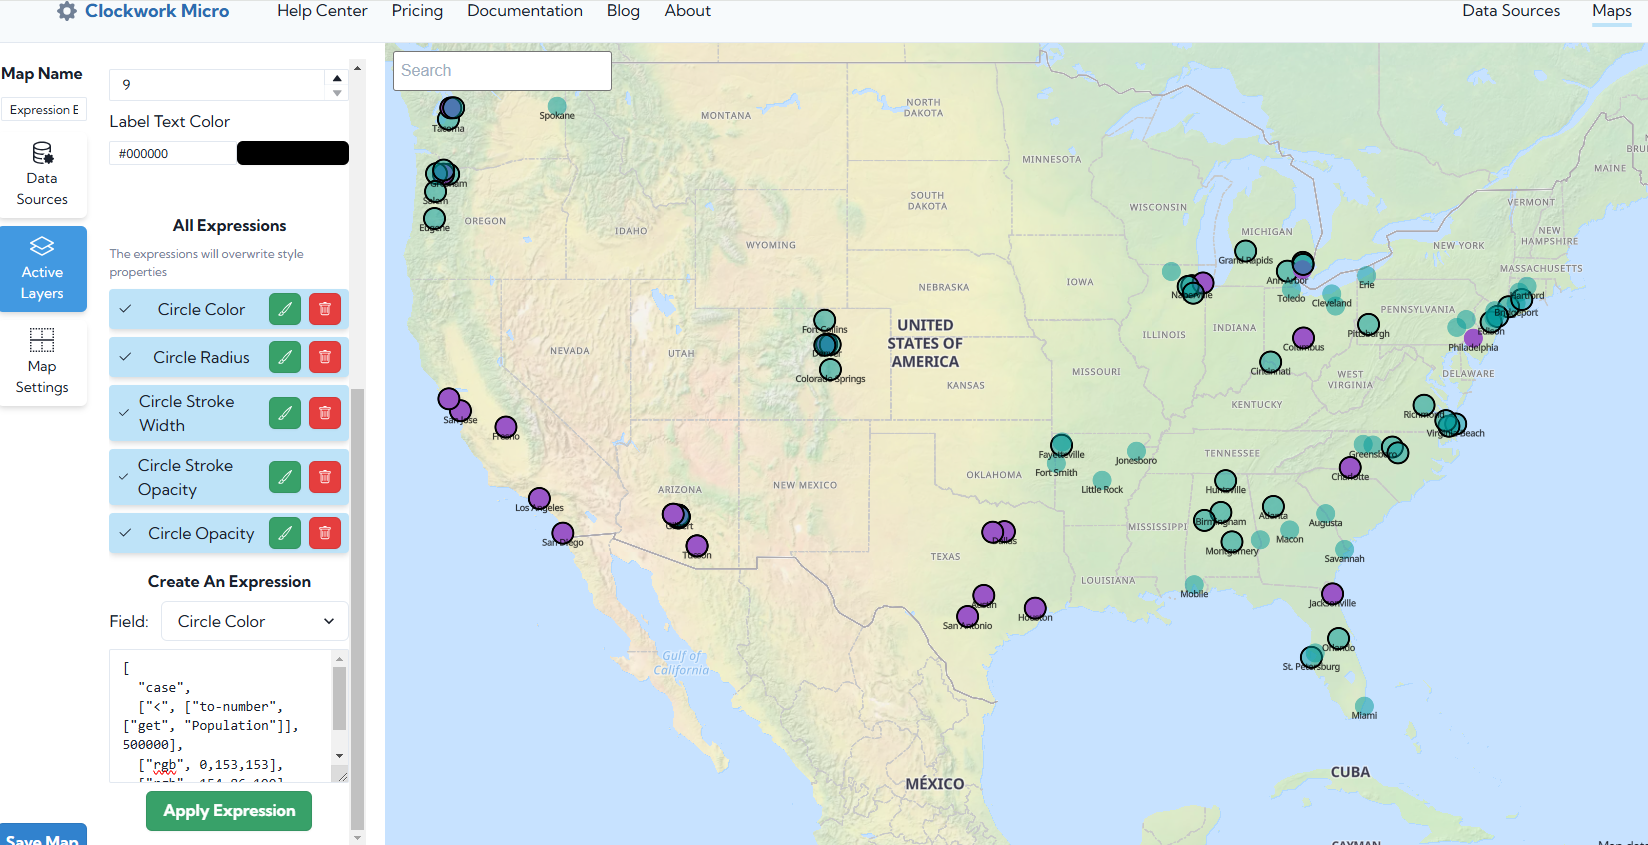
Task: Edit the Circle Opacity expression
Action: [285, 534]
